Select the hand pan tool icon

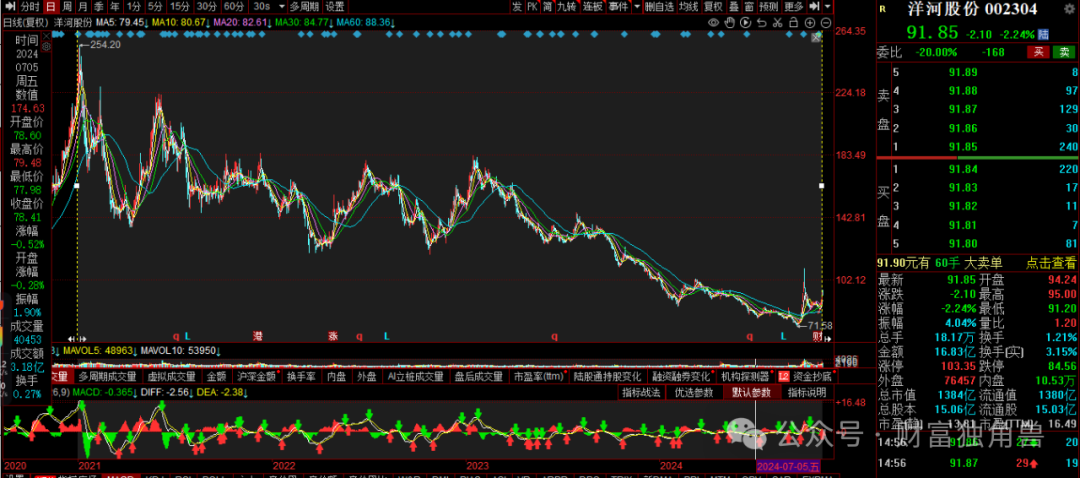729,22
